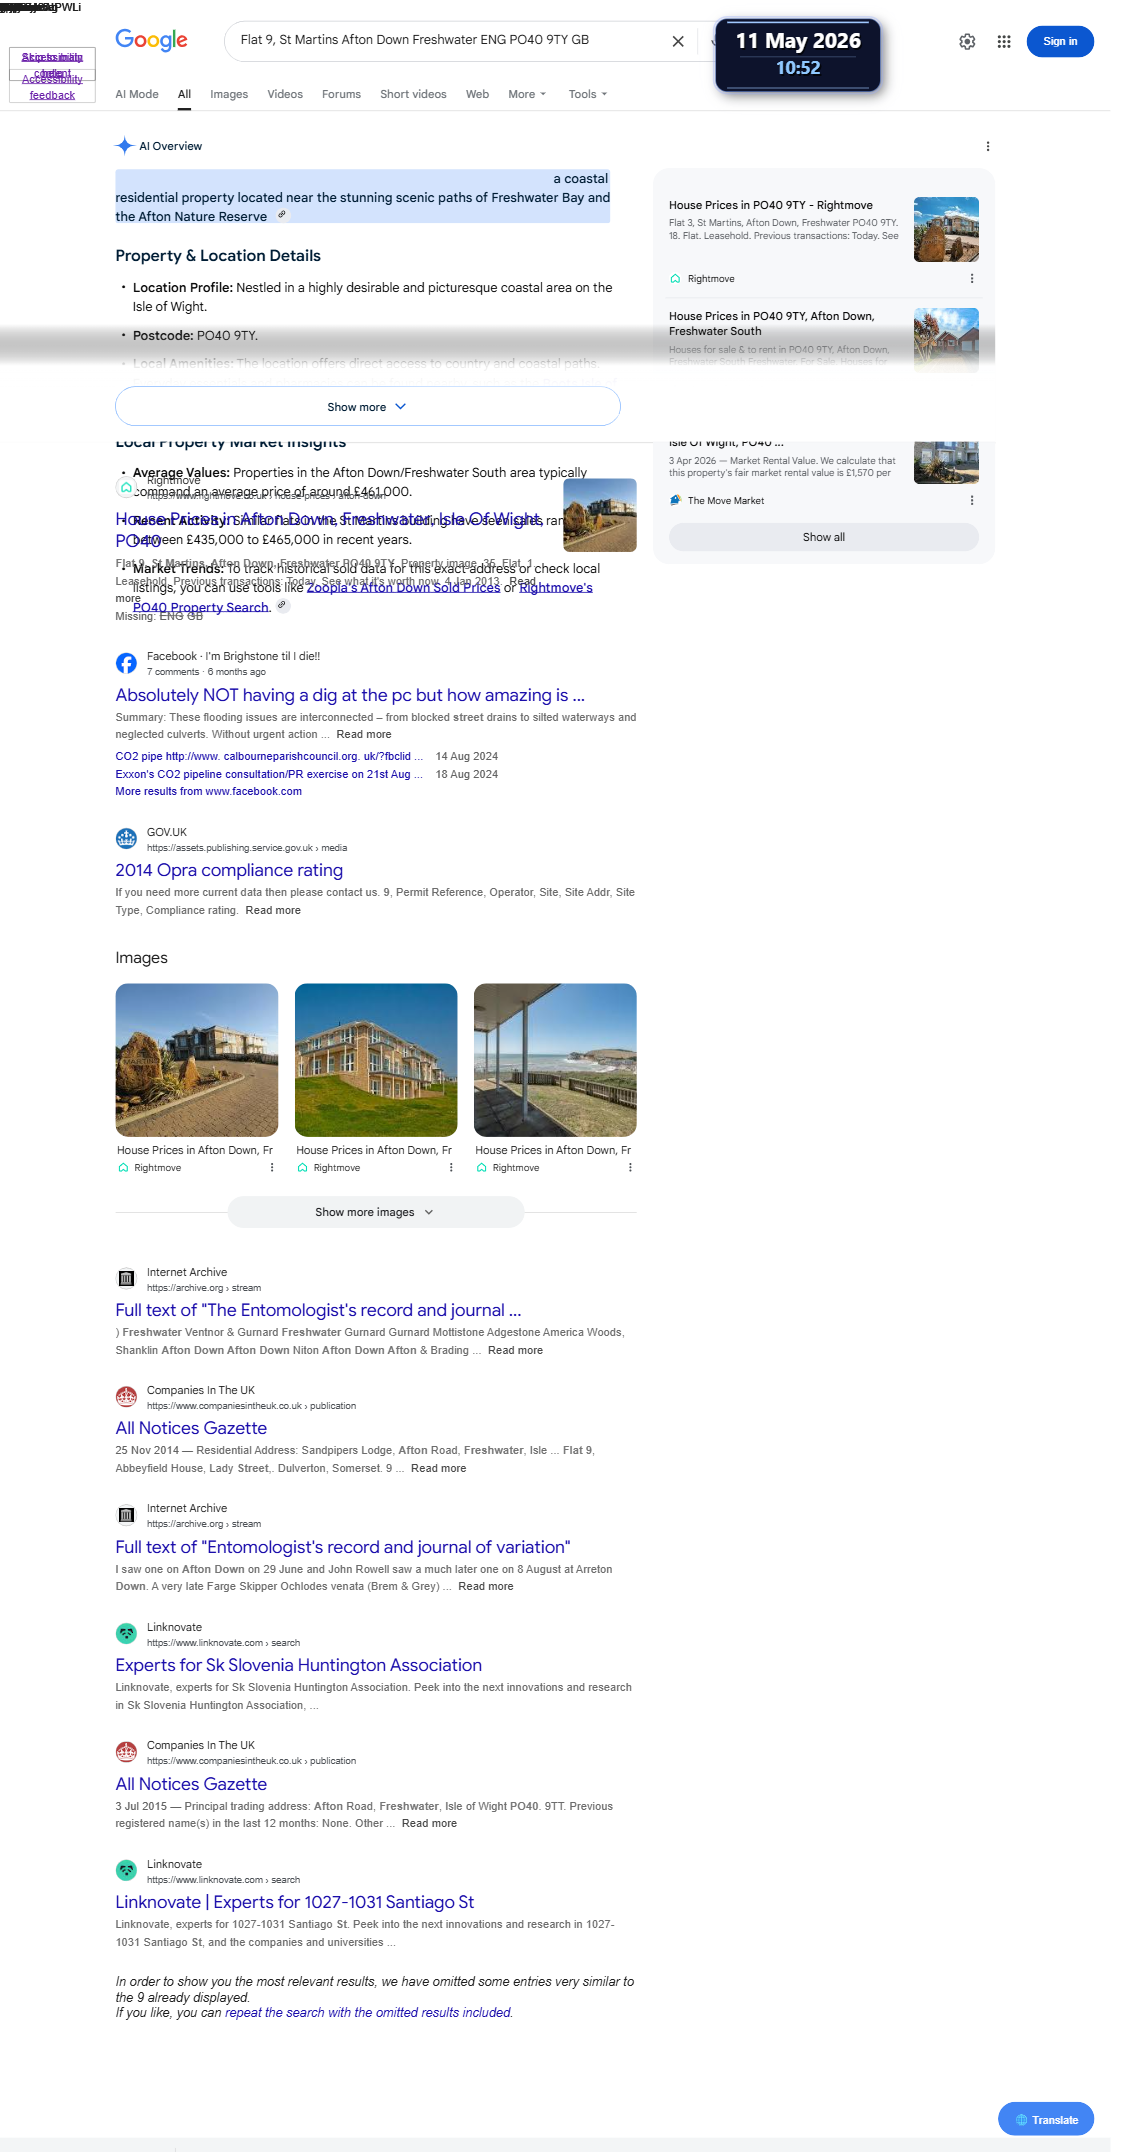Open the first Rightmove card house thumbnail
The height and width of the screenshot is (2152, 1124).
point(946,230)
